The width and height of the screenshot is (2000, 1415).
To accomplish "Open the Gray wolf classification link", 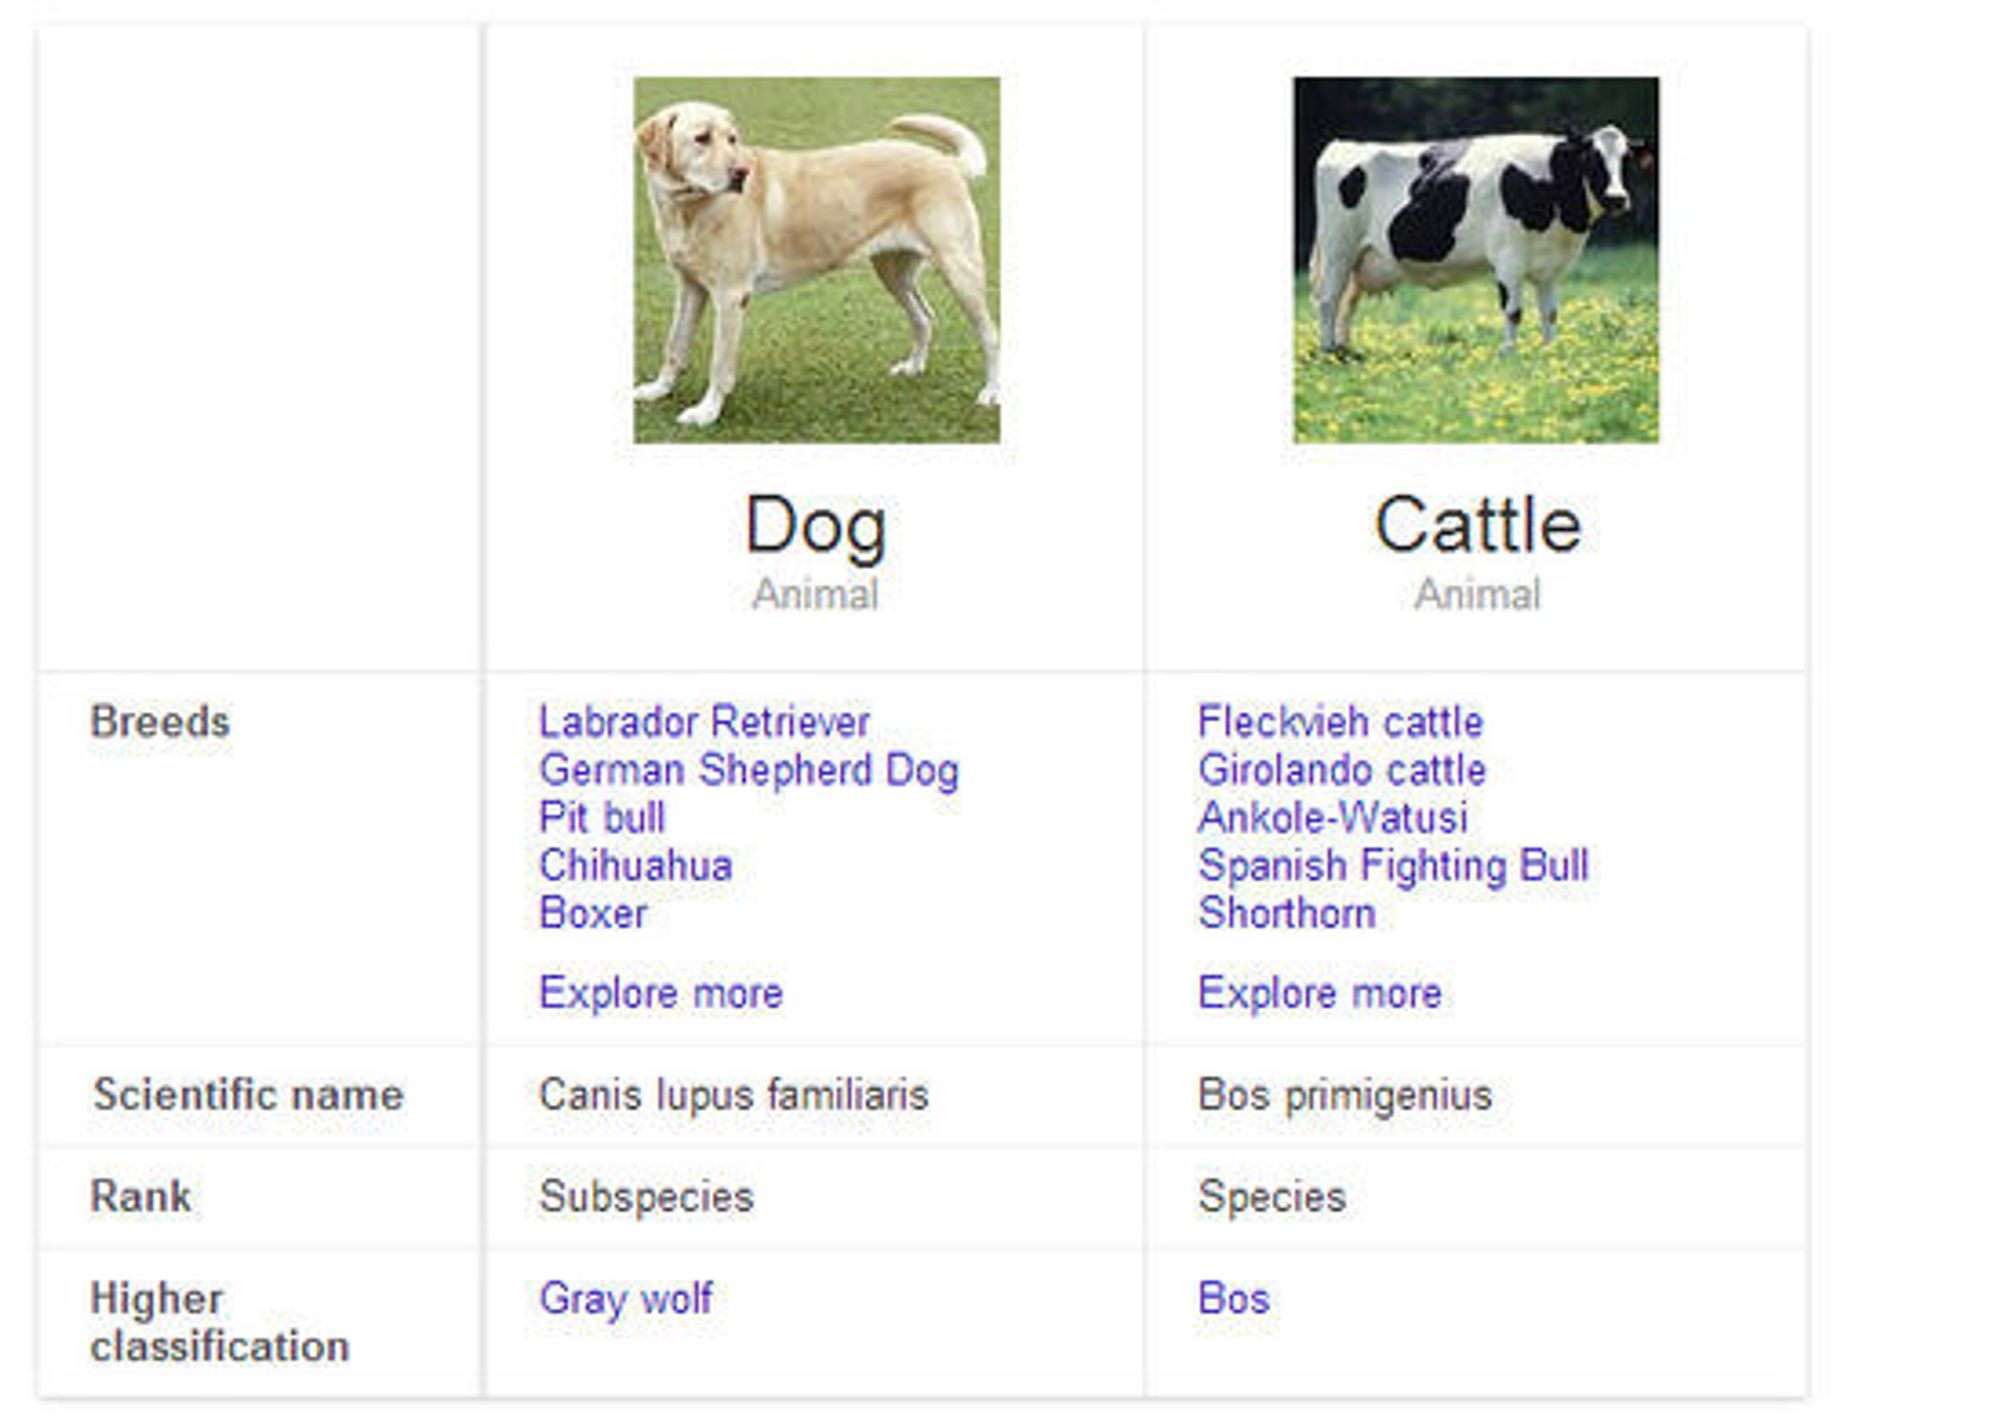I will tap(626, 1300).
